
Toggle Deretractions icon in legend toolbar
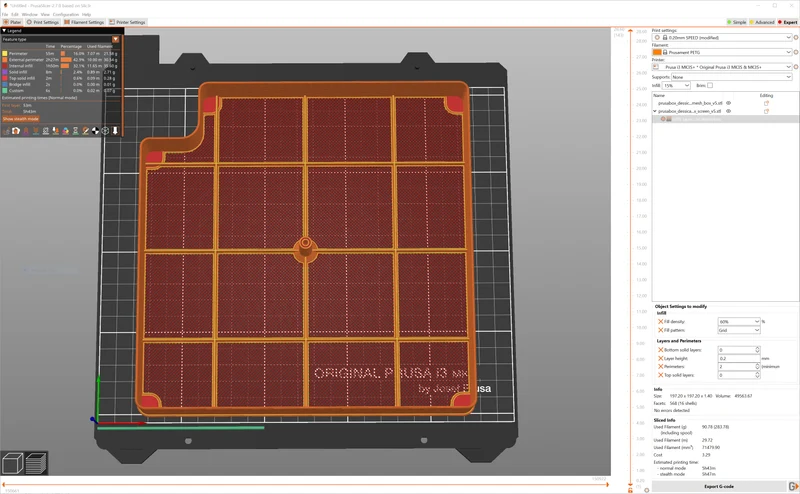tap(36, 131)
